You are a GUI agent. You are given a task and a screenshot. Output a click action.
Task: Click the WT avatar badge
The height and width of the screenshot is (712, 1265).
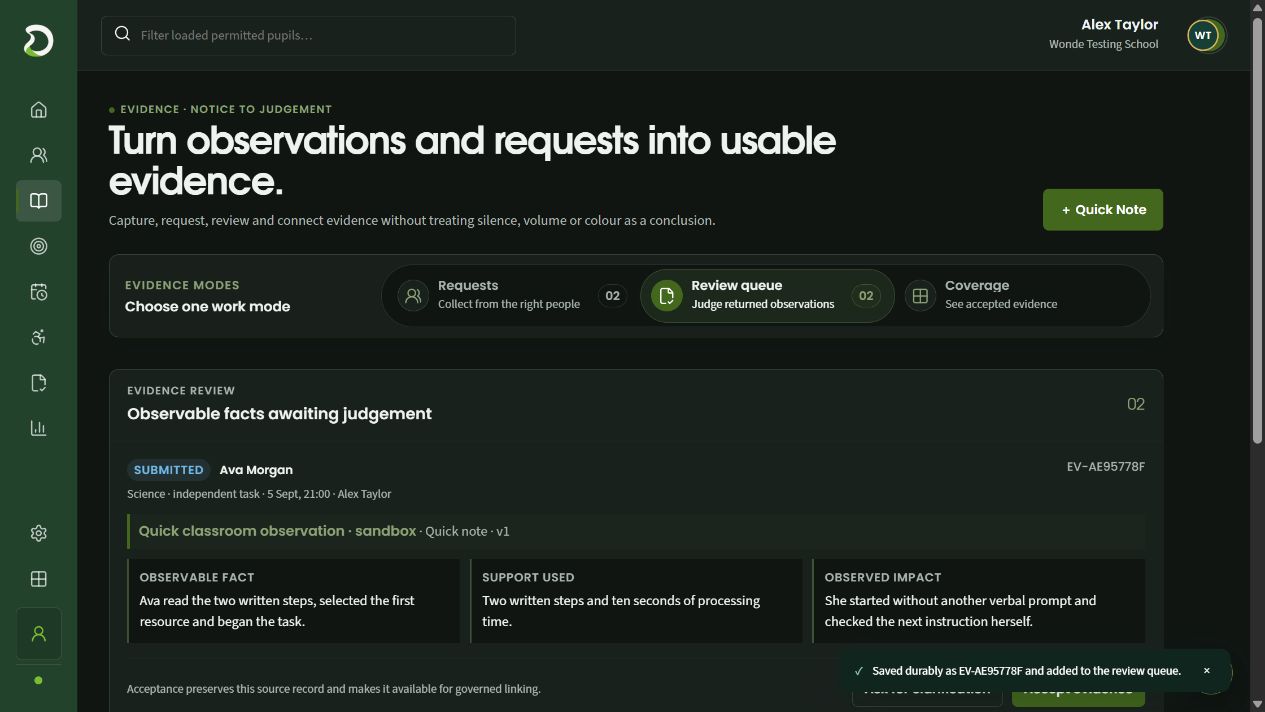(1203, 35)
